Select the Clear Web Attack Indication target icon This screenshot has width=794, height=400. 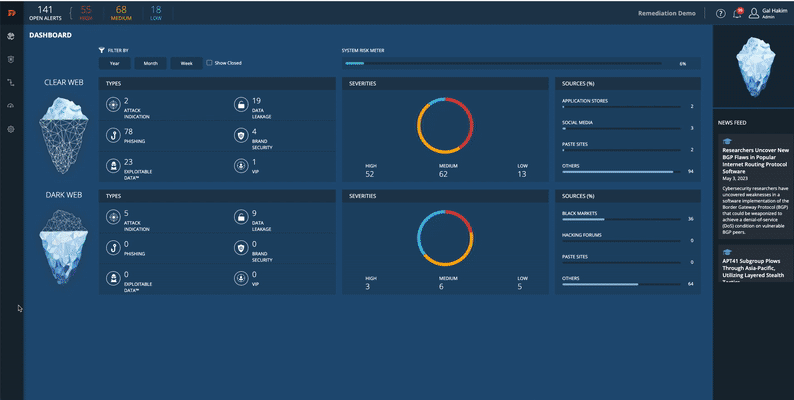tap(112, 104)
